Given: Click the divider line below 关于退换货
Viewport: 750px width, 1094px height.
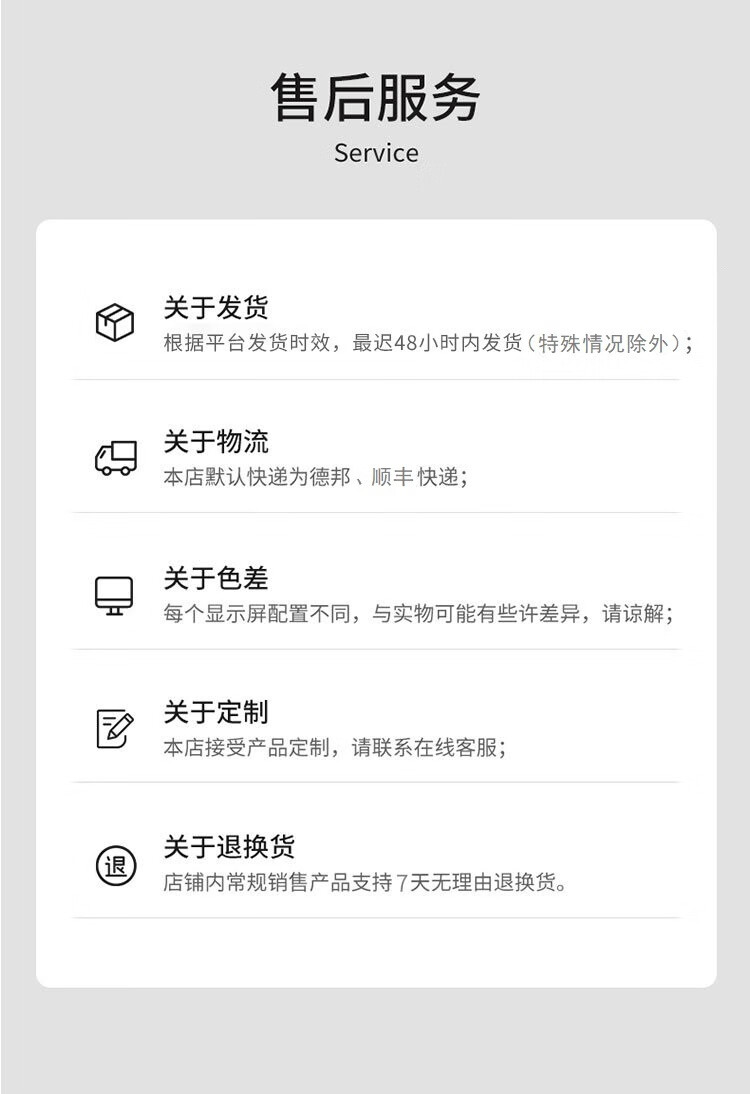Looking at the screenshot, I should point(376,917).
